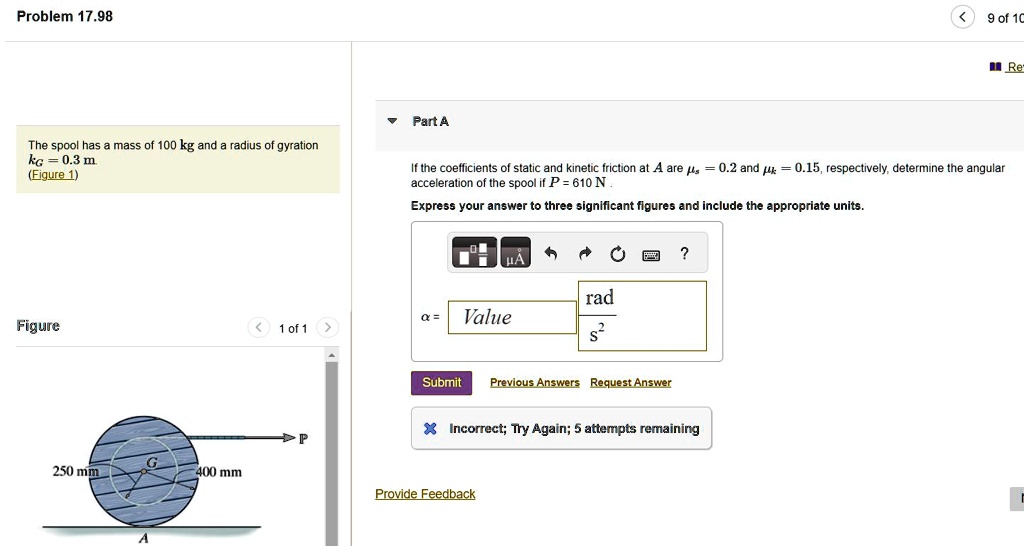The height and width of the screenshot is (546, 1024).
Task: Open the Greek symbols and units palette
Action: 515,253
